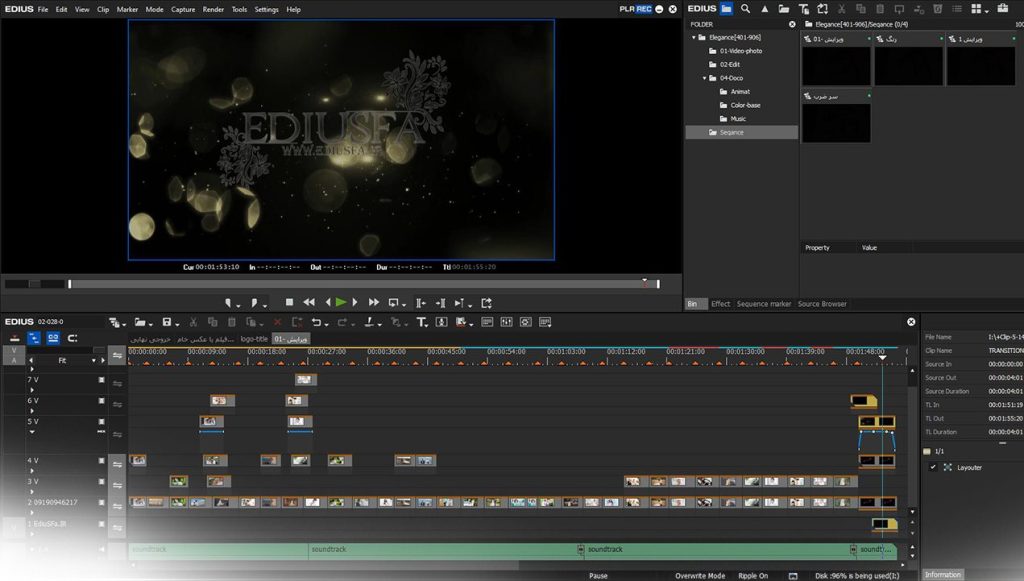This screenshot has height=581, width=1024.
Task: Stop playback in the player
Action: [x=289, y=302]
